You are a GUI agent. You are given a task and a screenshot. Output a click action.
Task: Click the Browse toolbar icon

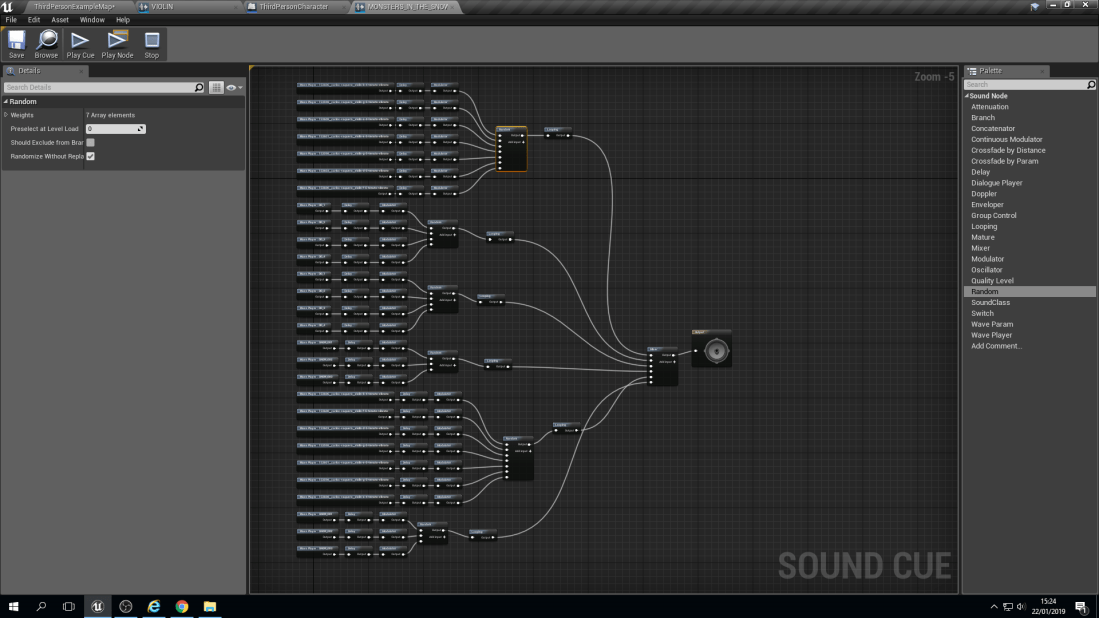pos(46,44)
